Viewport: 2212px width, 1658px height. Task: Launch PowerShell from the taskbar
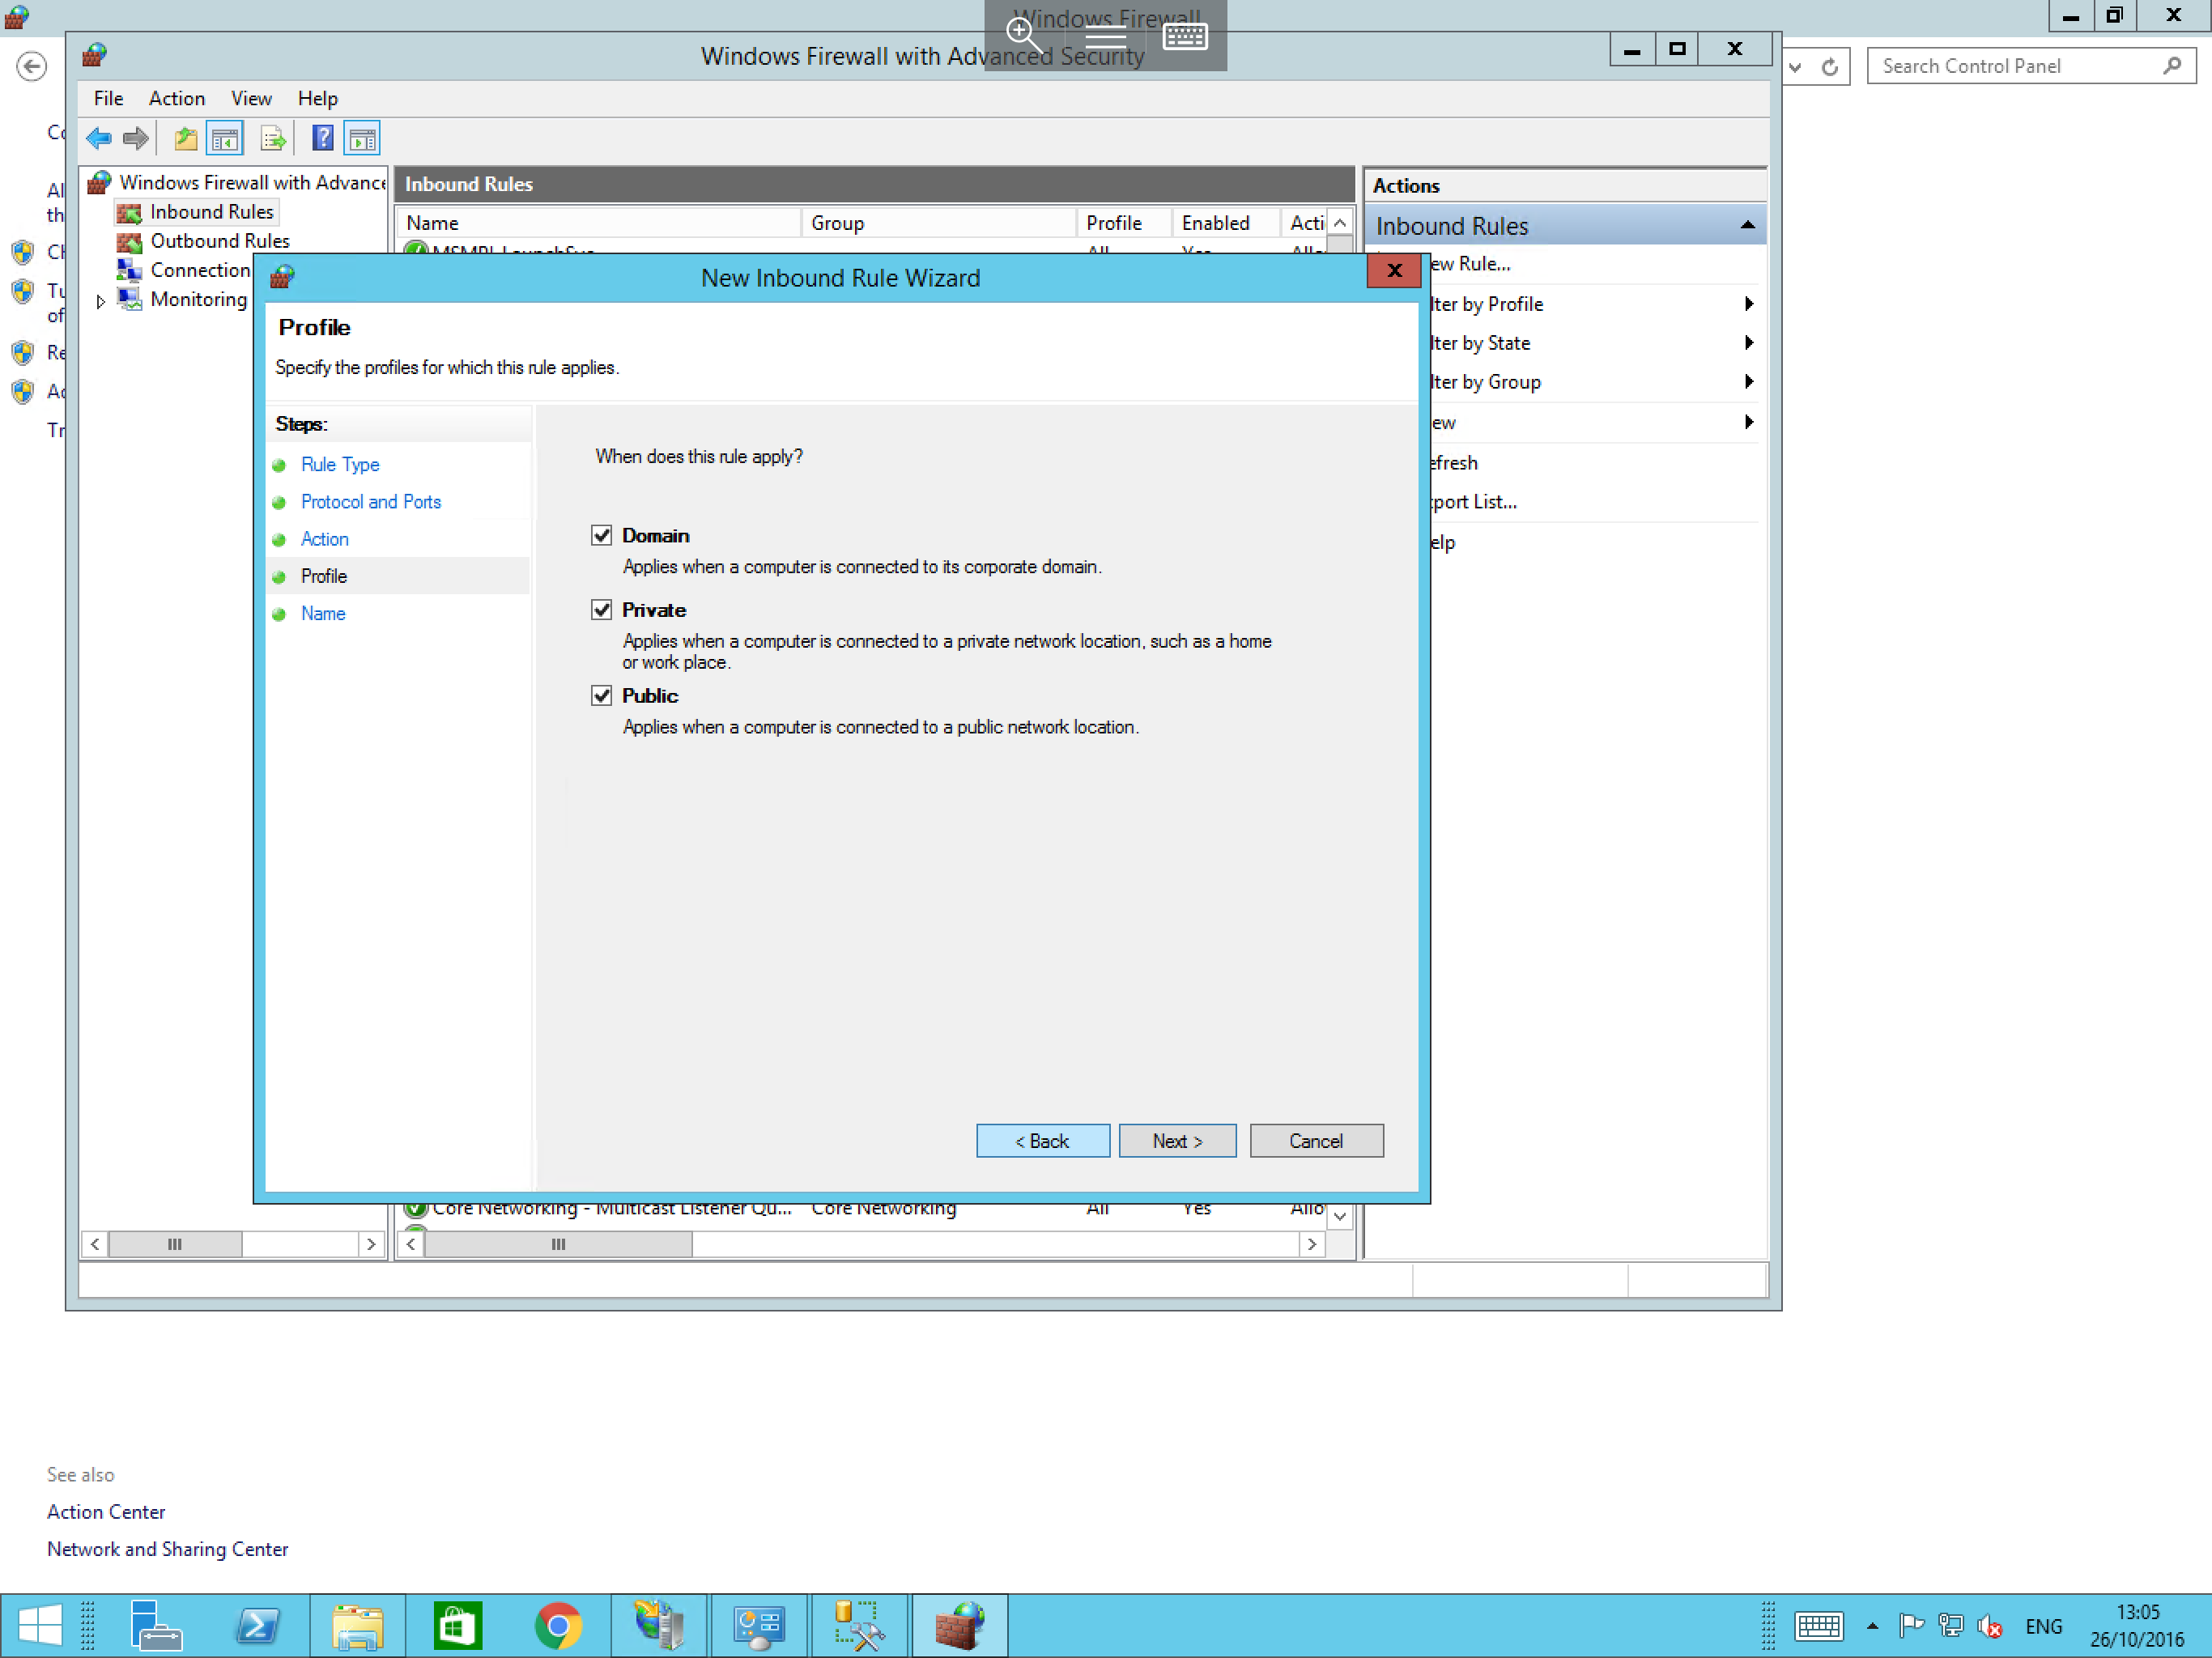coord(258,1625)
